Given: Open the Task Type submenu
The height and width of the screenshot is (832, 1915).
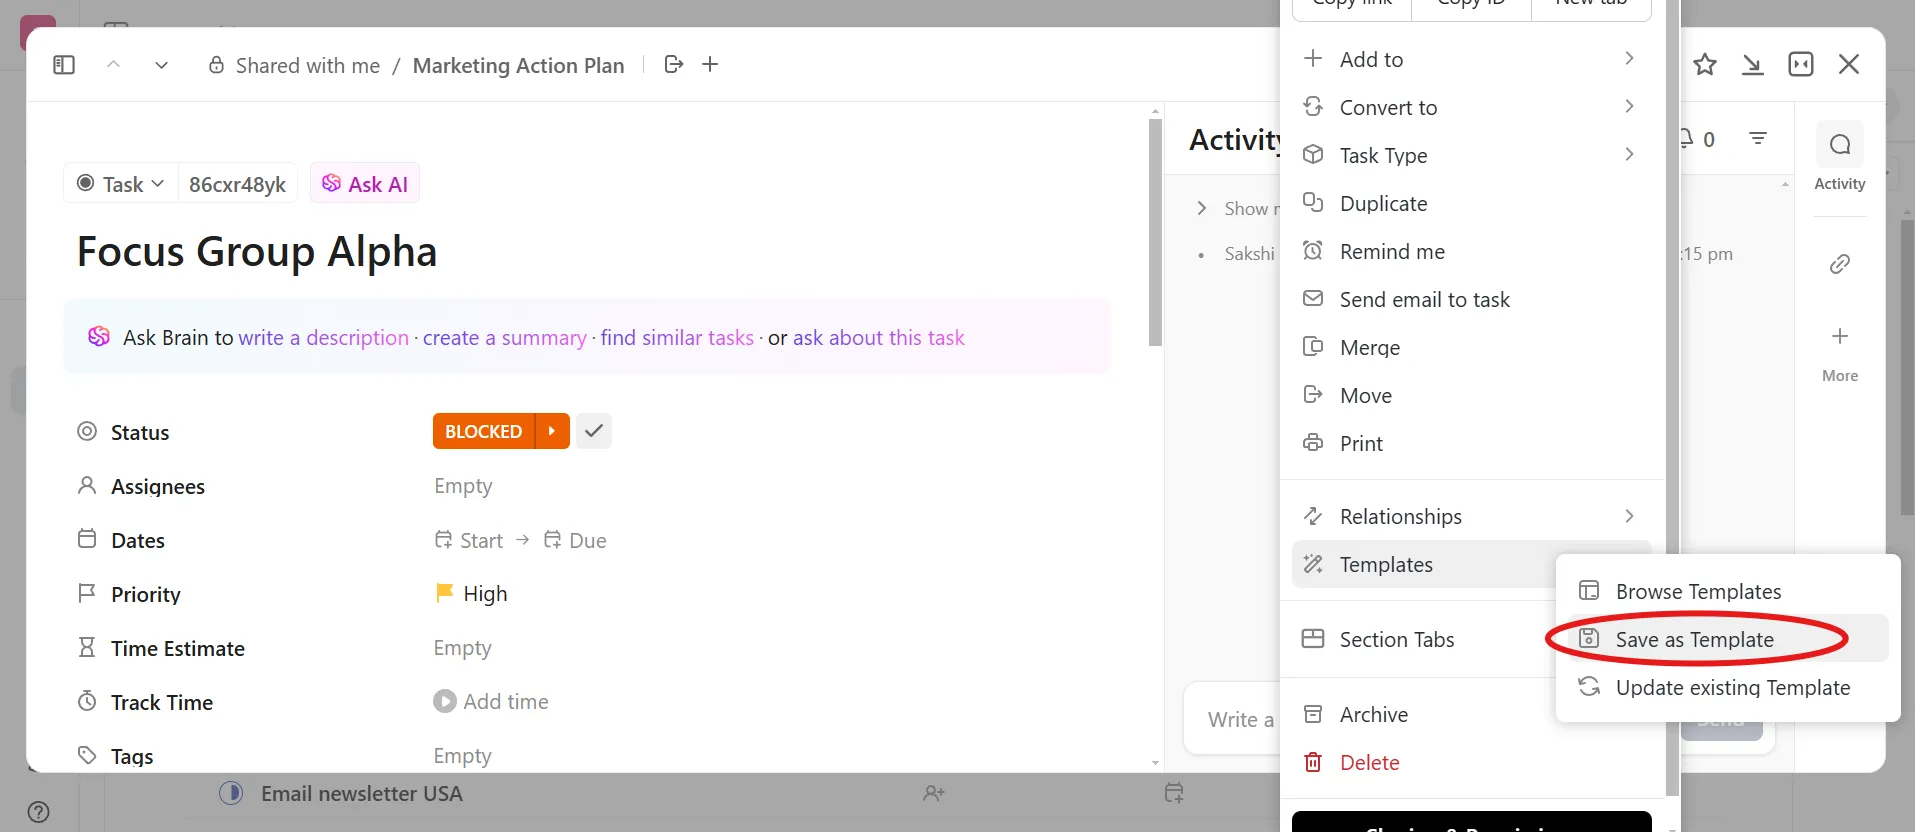Looking at the screenshot, I should pos(1470,155).
